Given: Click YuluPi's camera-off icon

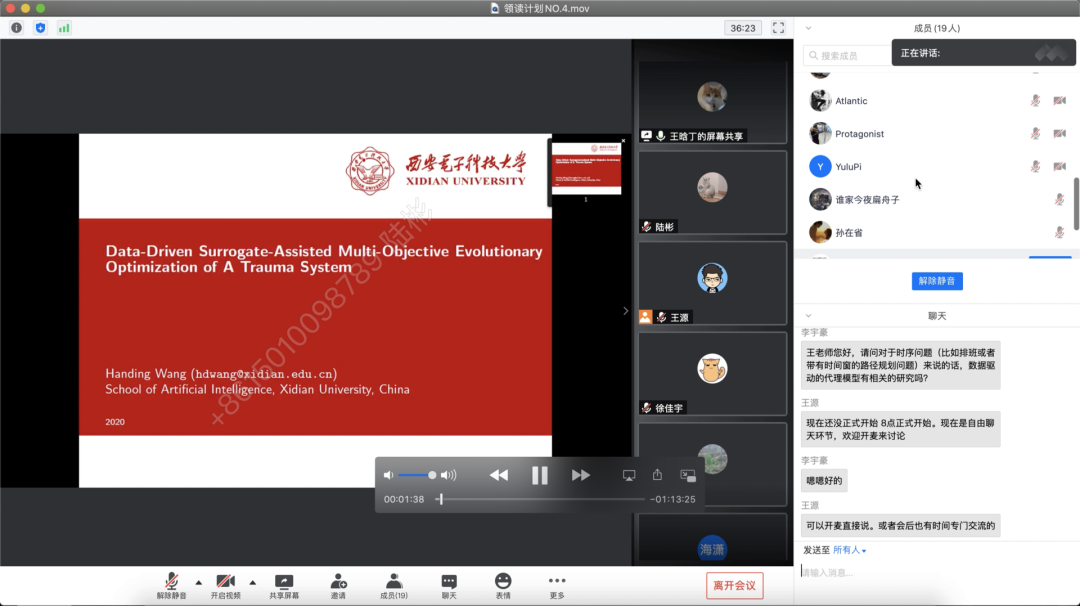Looking at the screenshot, I should coord(1059,167).
